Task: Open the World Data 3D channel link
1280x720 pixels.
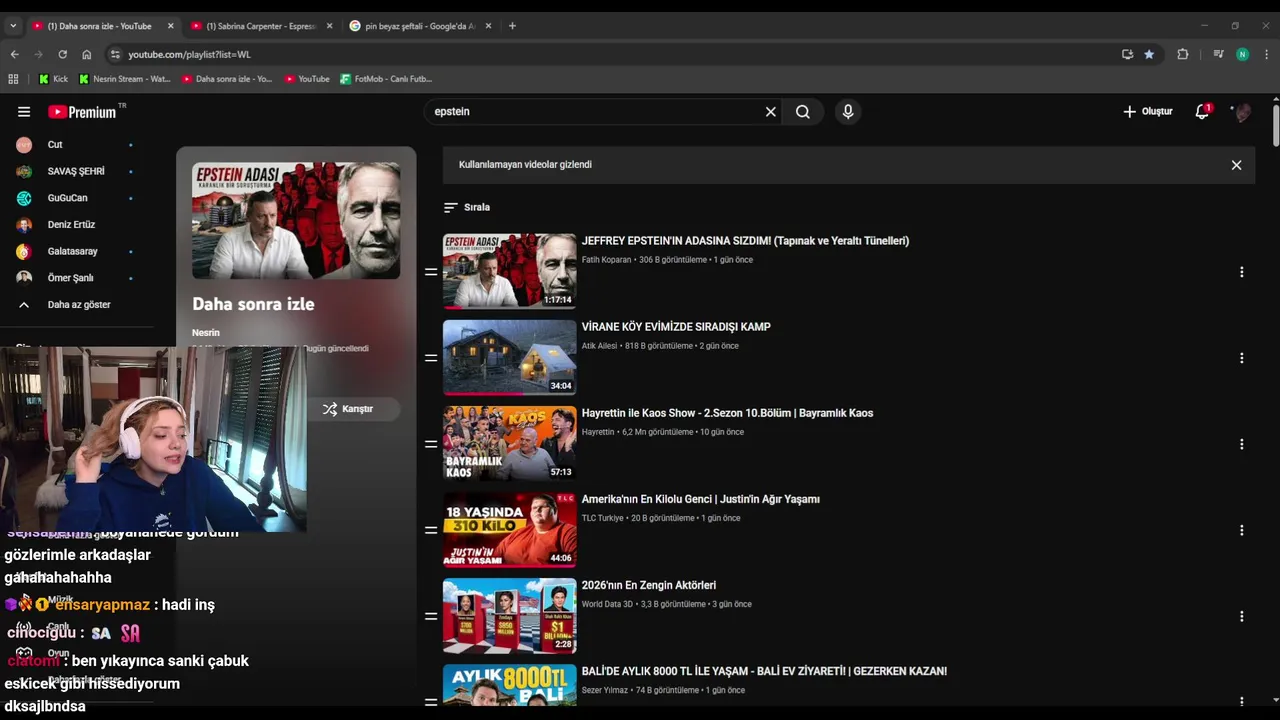Action: [607, 604]
